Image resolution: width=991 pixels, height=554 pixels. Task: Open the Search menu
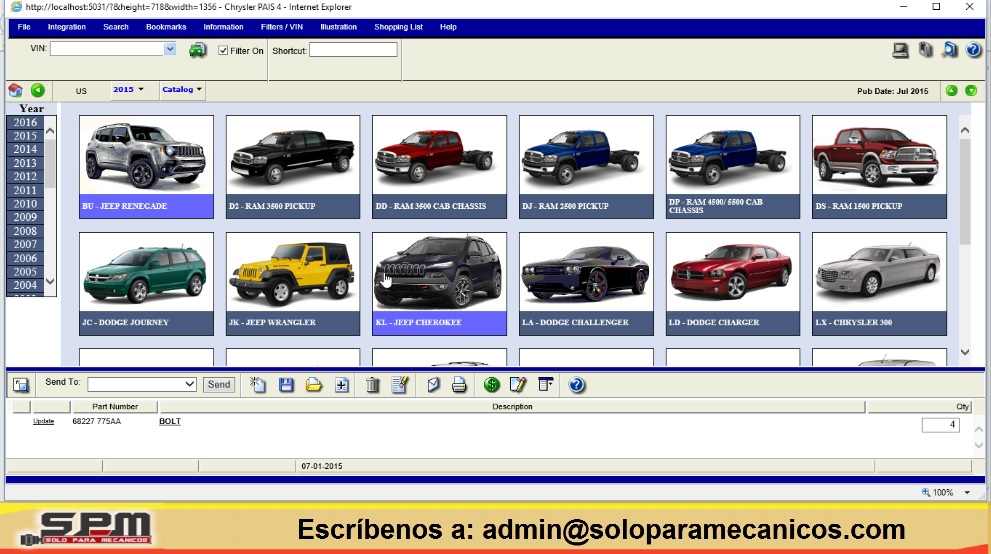pos(116,27)
